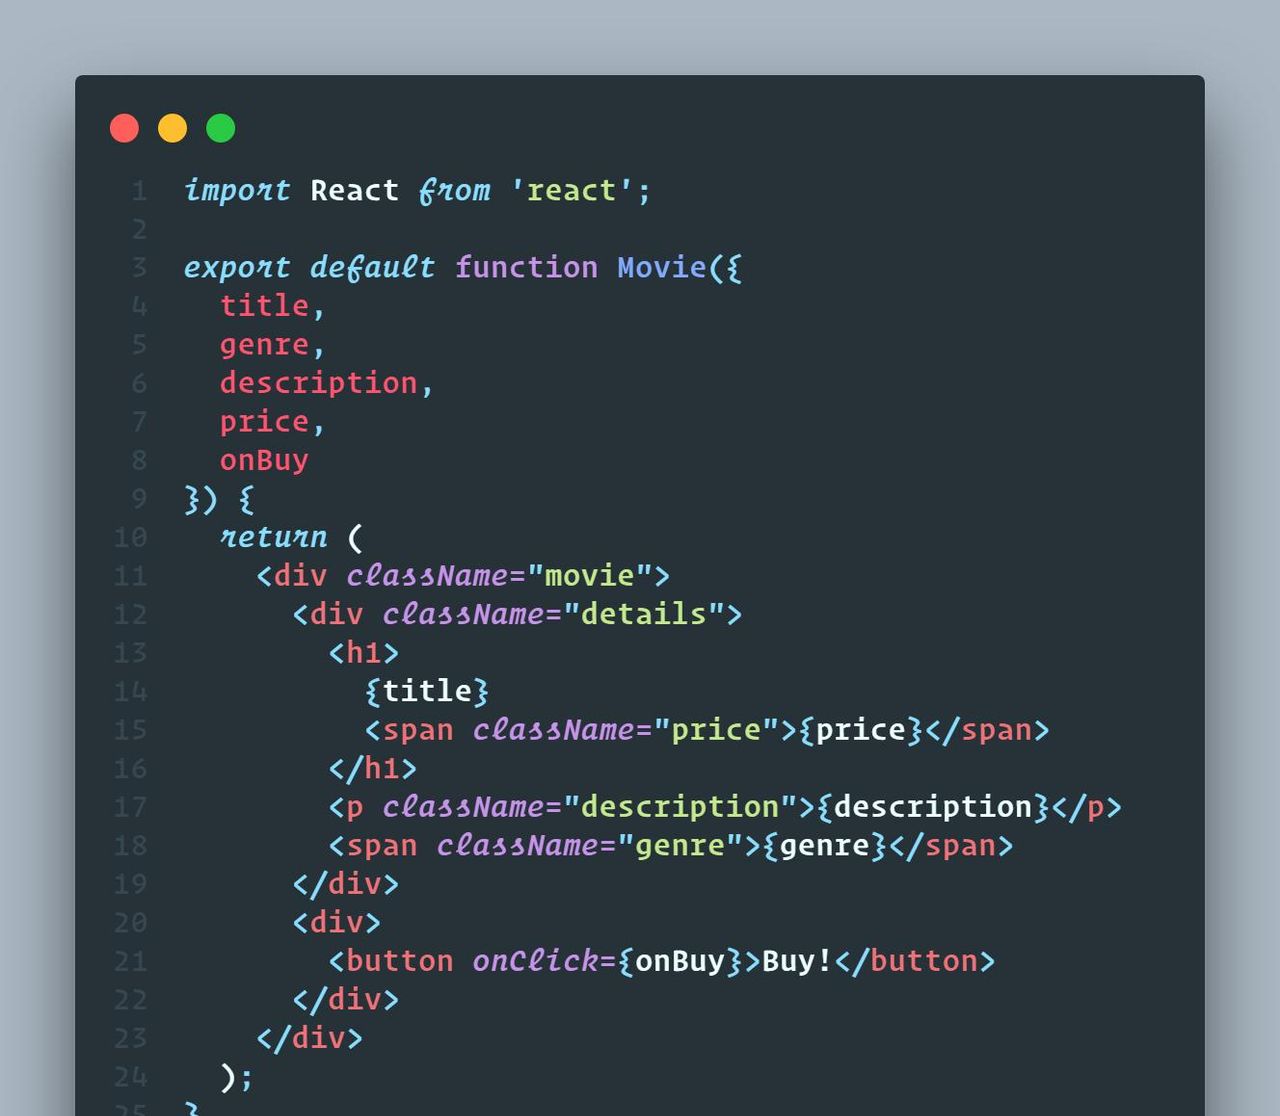Click the 'onBuy' parameter on line 8
This screenshot has height=1116, width=1280.
click(x=264, y=460)
